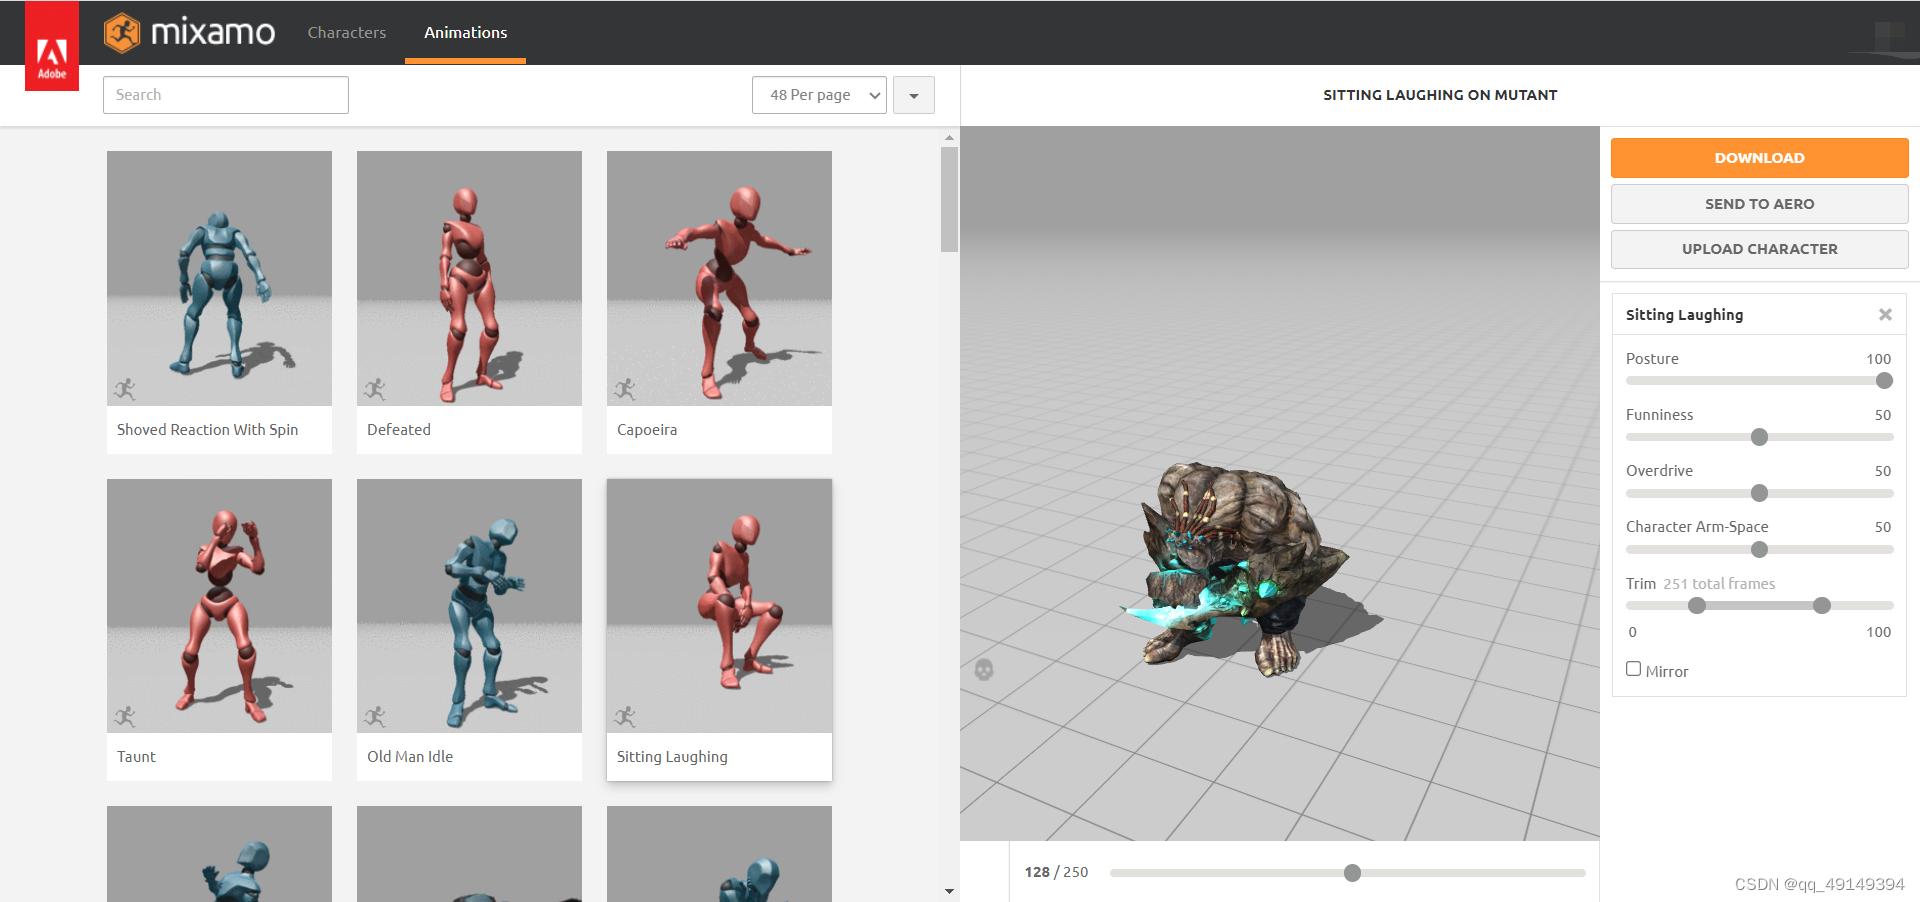Image resolution: width=1920 pixels, height=902 pixels.
Task: Select the Animations tab
Action: (x=465, y=33)
